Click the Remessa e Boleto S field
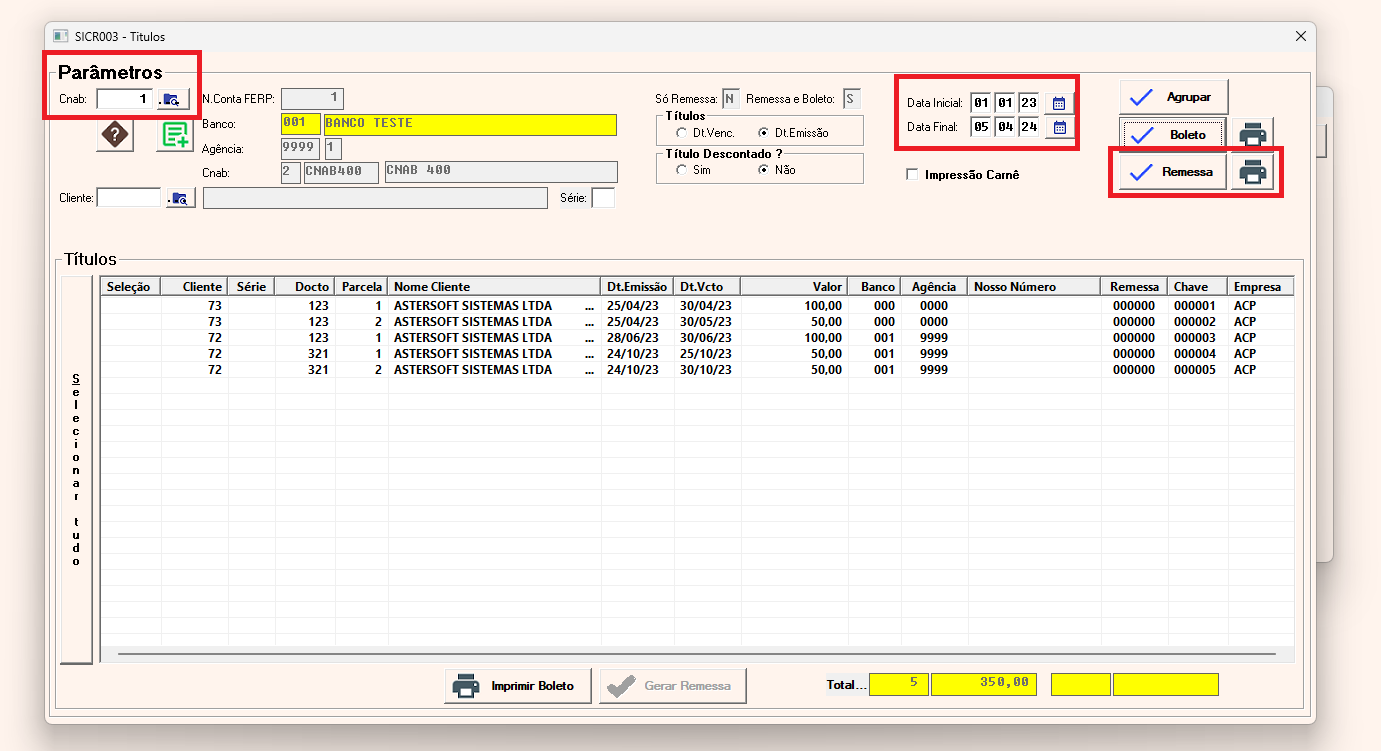 point(852,99)
